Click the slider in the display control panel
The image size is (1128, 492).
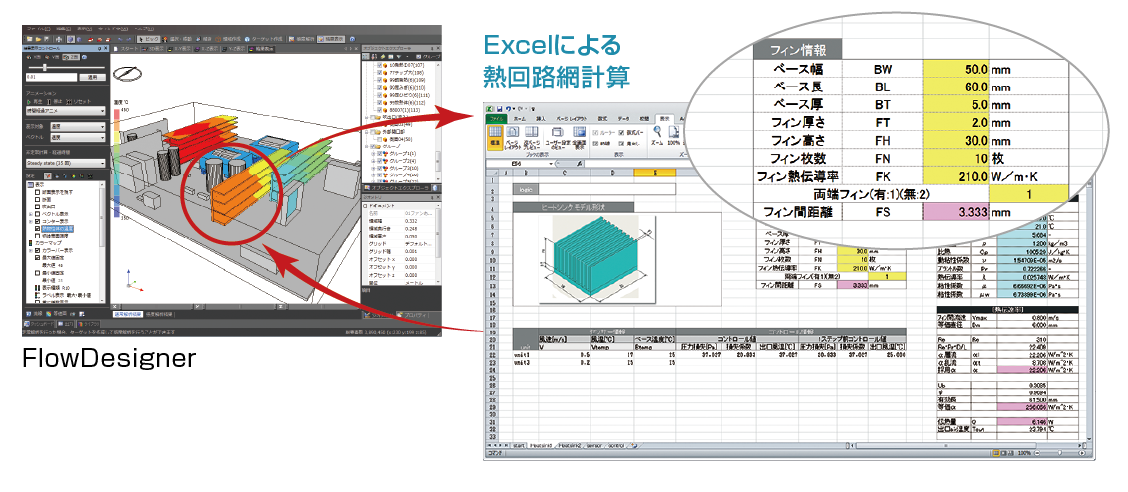coord(66,67)
